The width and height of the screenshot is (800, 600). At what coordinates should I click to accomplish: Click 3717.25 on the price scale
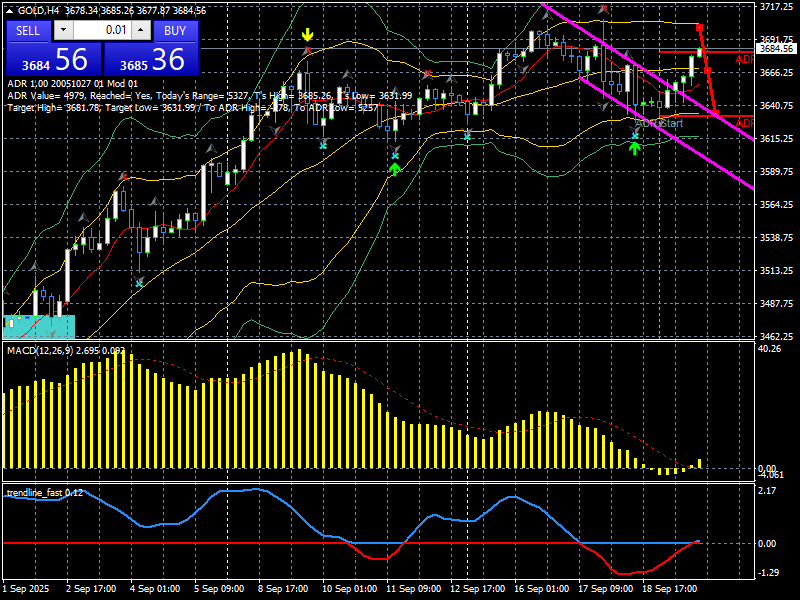coord(776,6)
